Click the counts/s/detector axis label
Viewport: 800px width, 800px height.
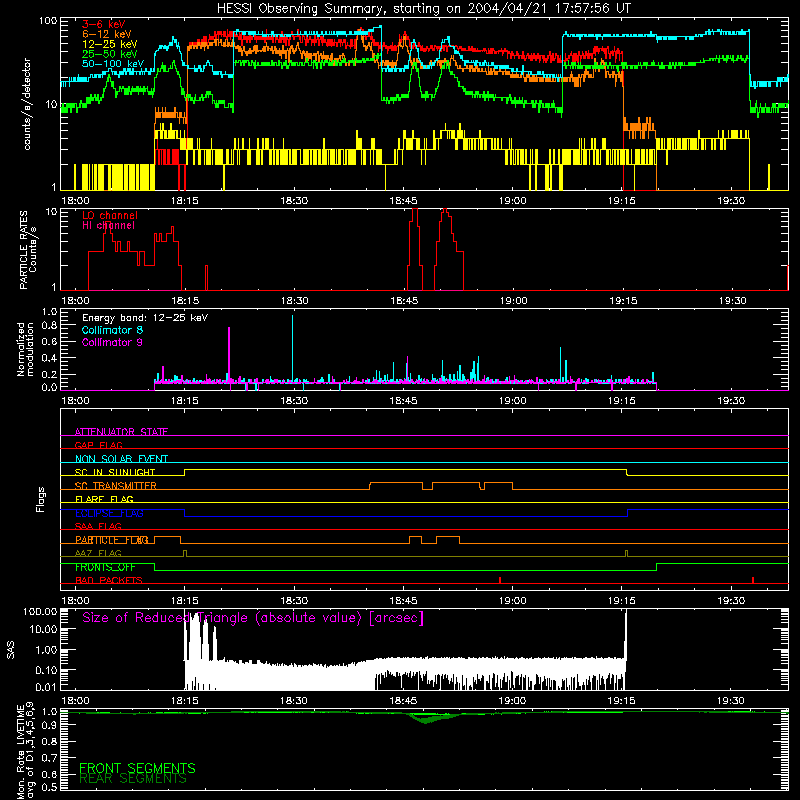(27, 104)
